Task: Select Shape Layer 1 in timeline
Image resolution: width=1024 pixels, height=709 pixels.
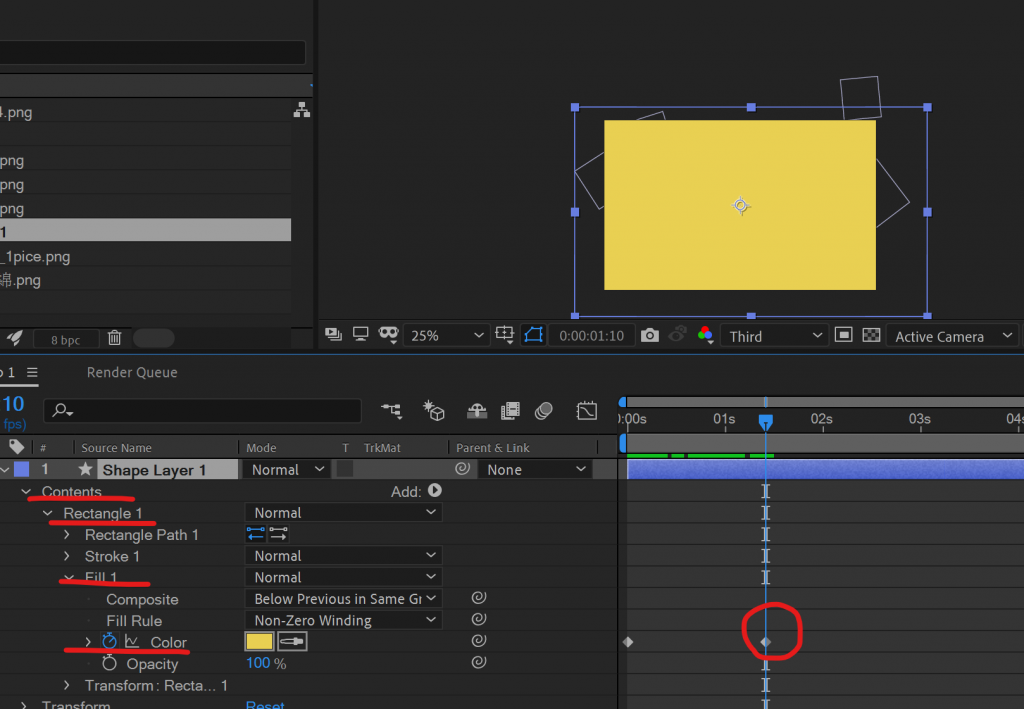Action: pyautogui.click(x=154, y=470)
